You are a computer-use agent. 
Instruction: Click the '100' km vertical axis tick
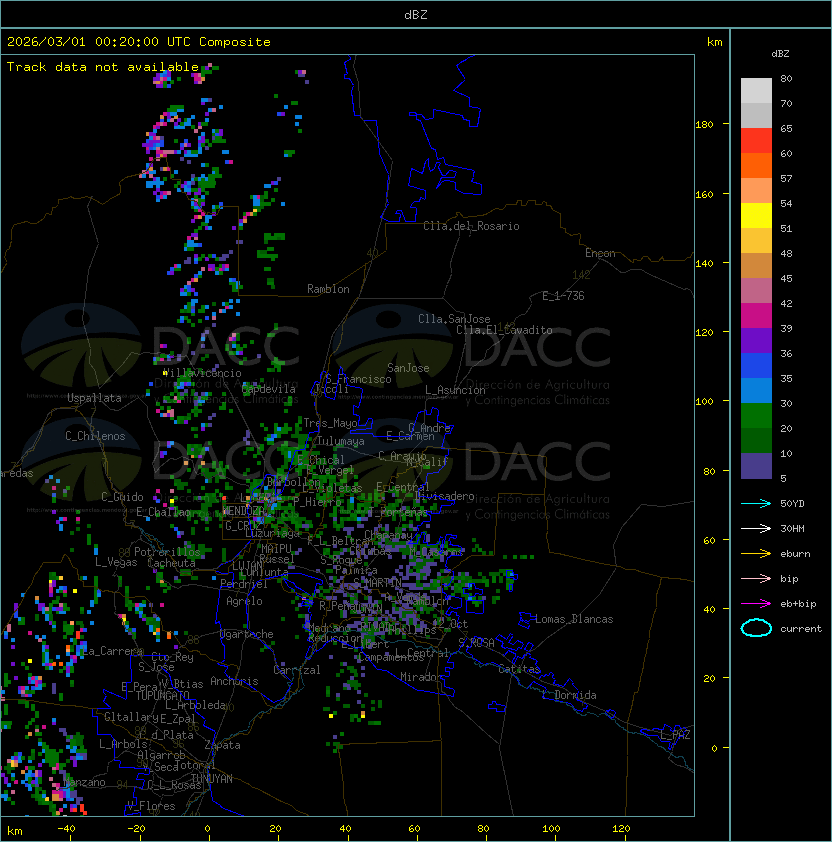coord(704,401)
